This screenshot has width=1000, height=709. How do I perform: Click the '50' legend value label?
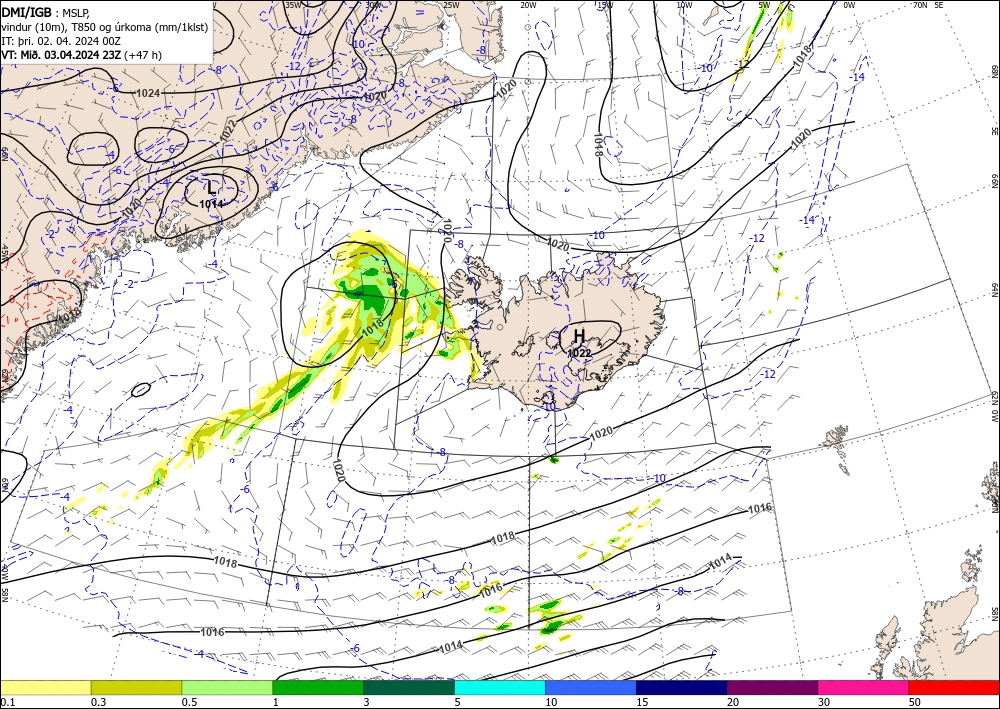coord(915,702)
